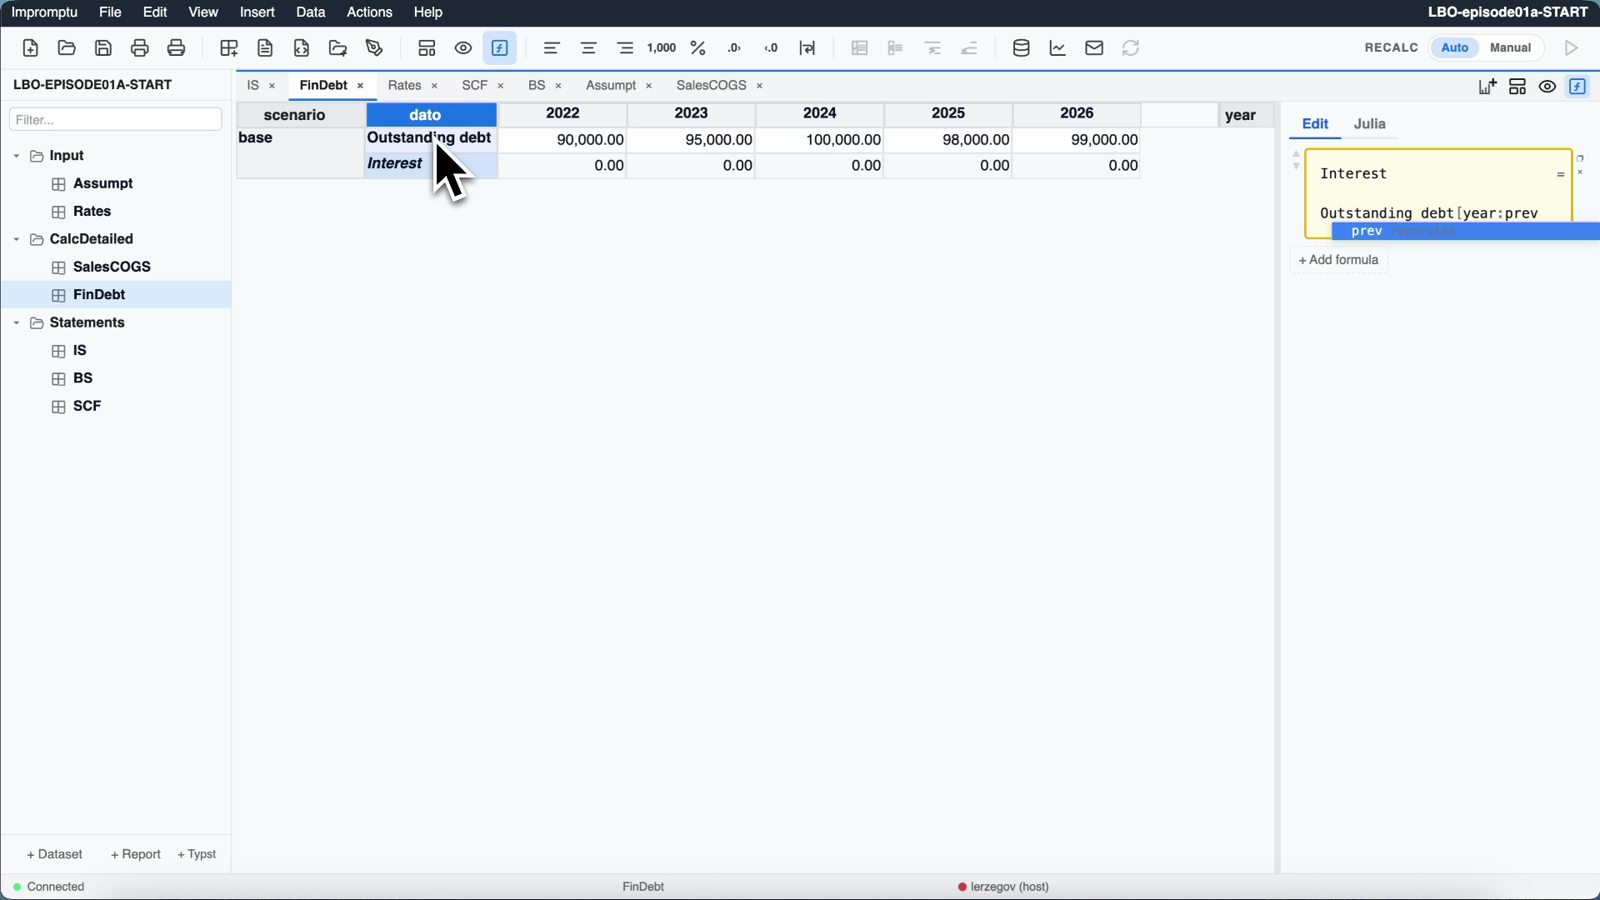Click the + Report button
1600x900 pixels.
(x=135, y=855)
